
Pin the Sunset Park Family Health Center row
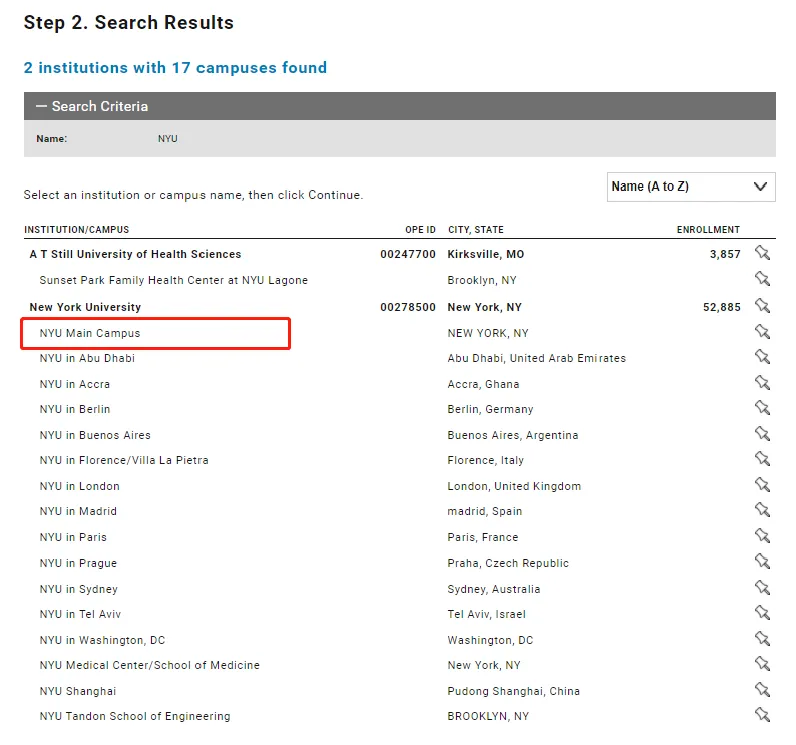pos(762,280)
